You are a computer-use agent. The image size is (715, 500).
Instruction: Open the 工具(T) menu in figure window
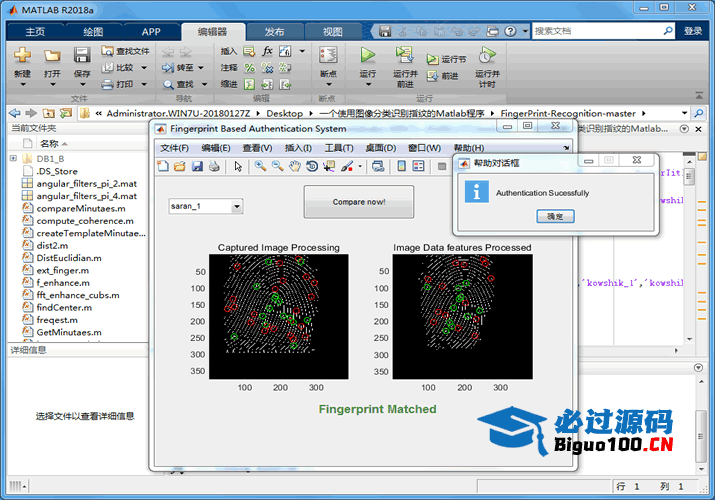pos(339,148)
